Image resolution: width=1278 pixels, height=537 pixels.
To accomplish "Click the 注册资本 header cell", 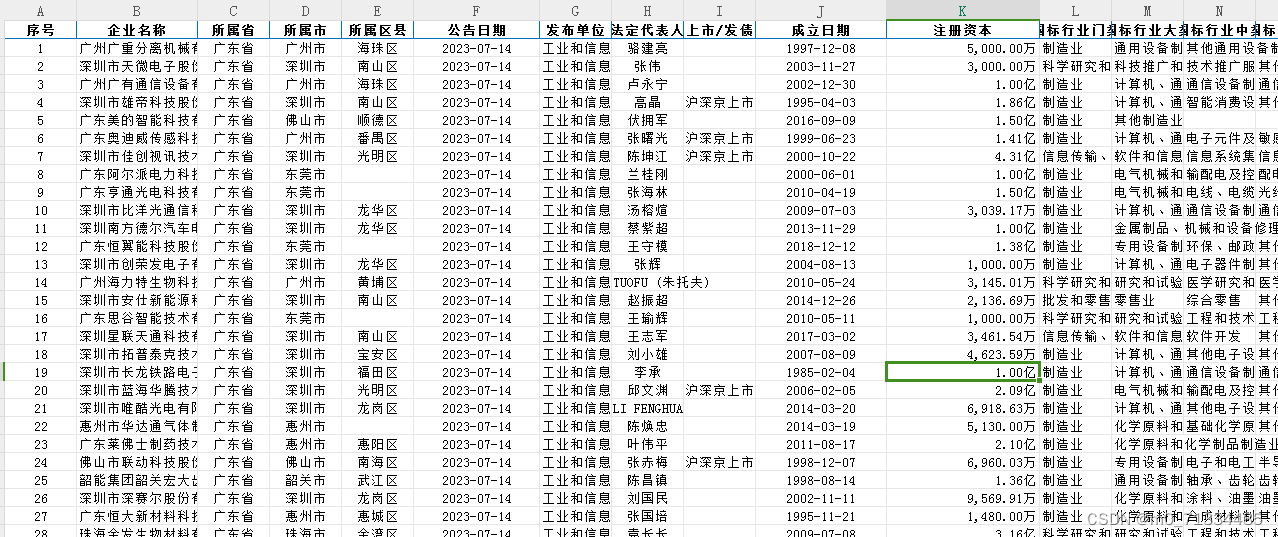I will click(962, 30).
